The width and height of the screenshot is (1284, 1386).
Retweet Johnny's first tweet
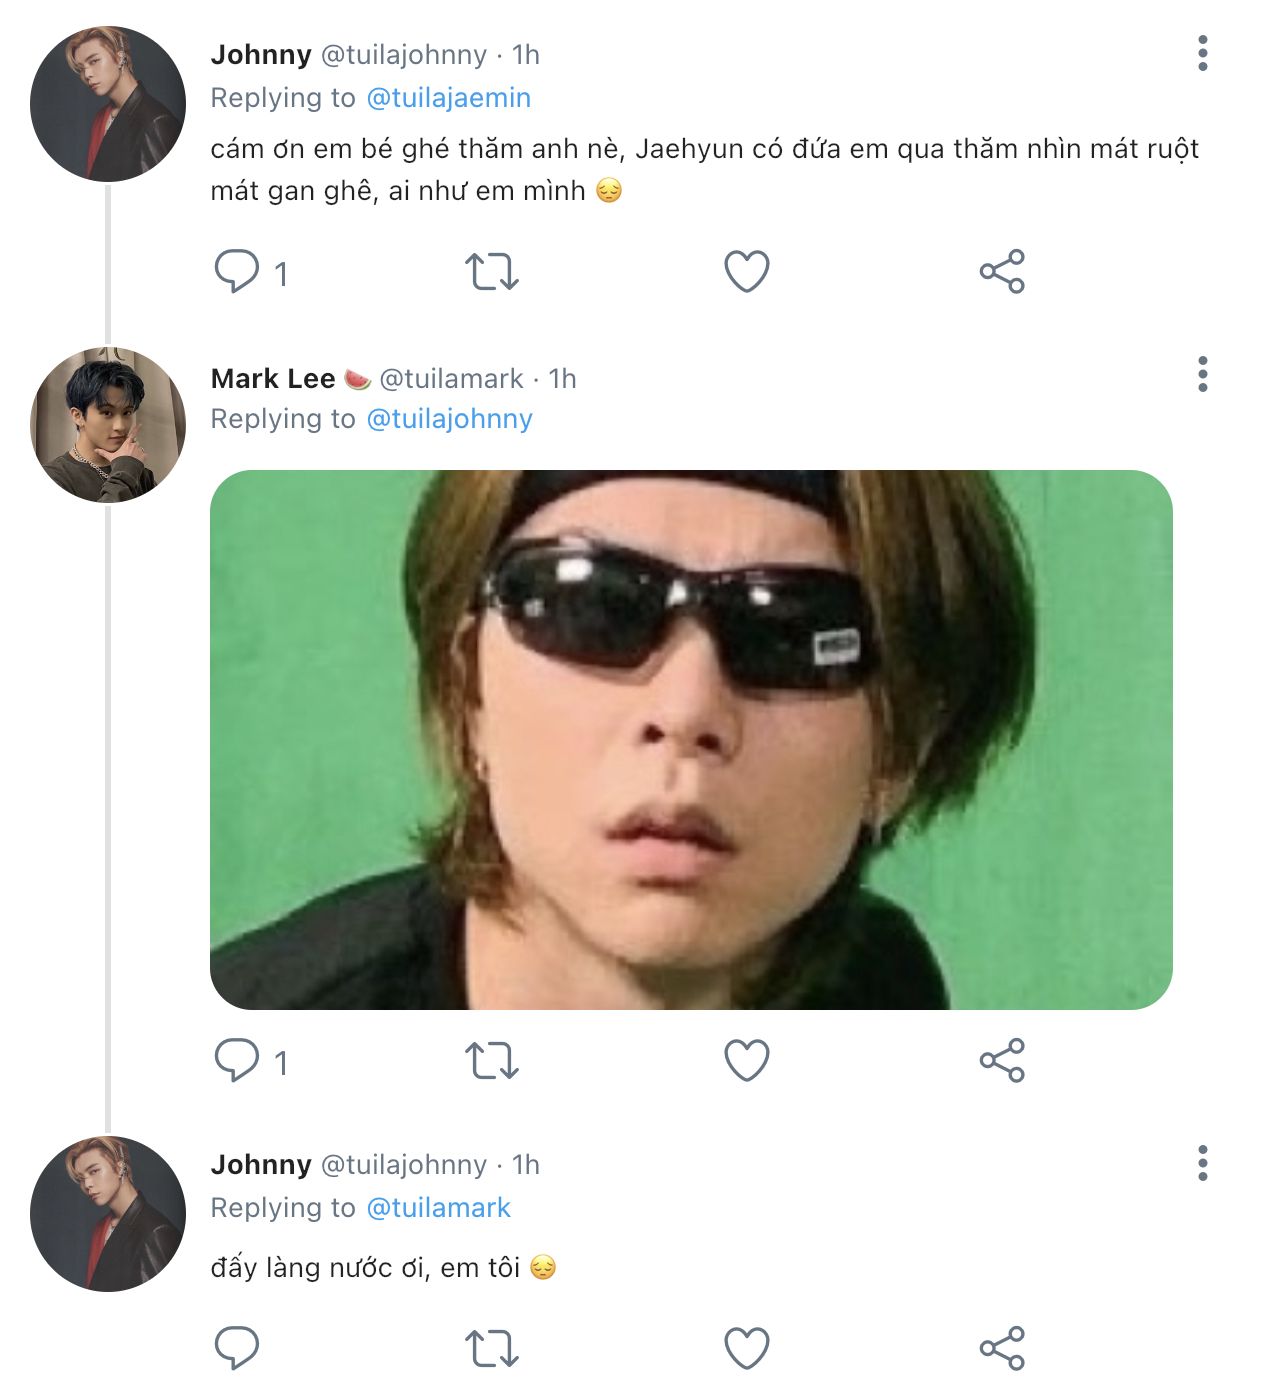491,271
